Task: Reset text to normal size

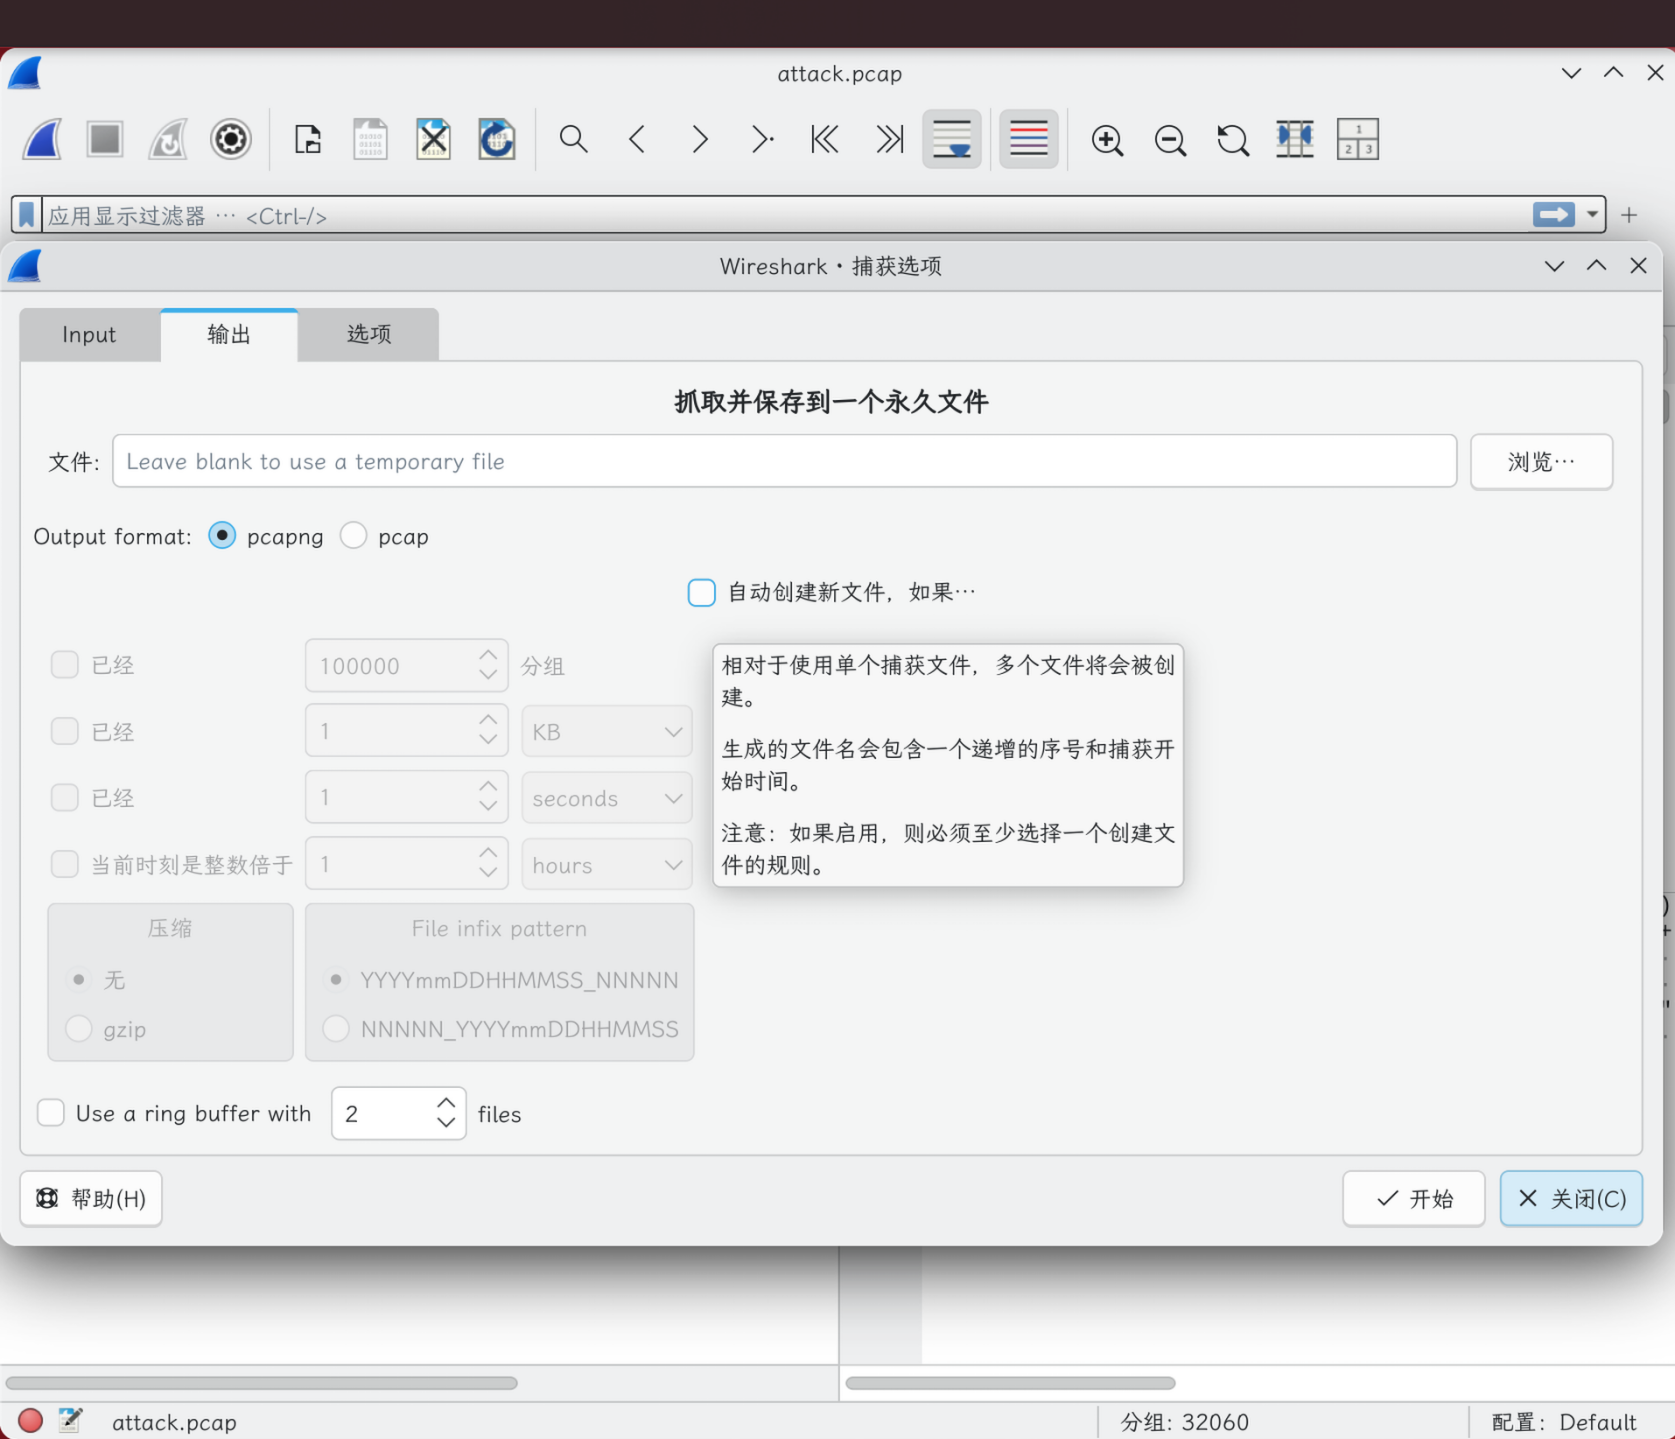Action: 1233,140
